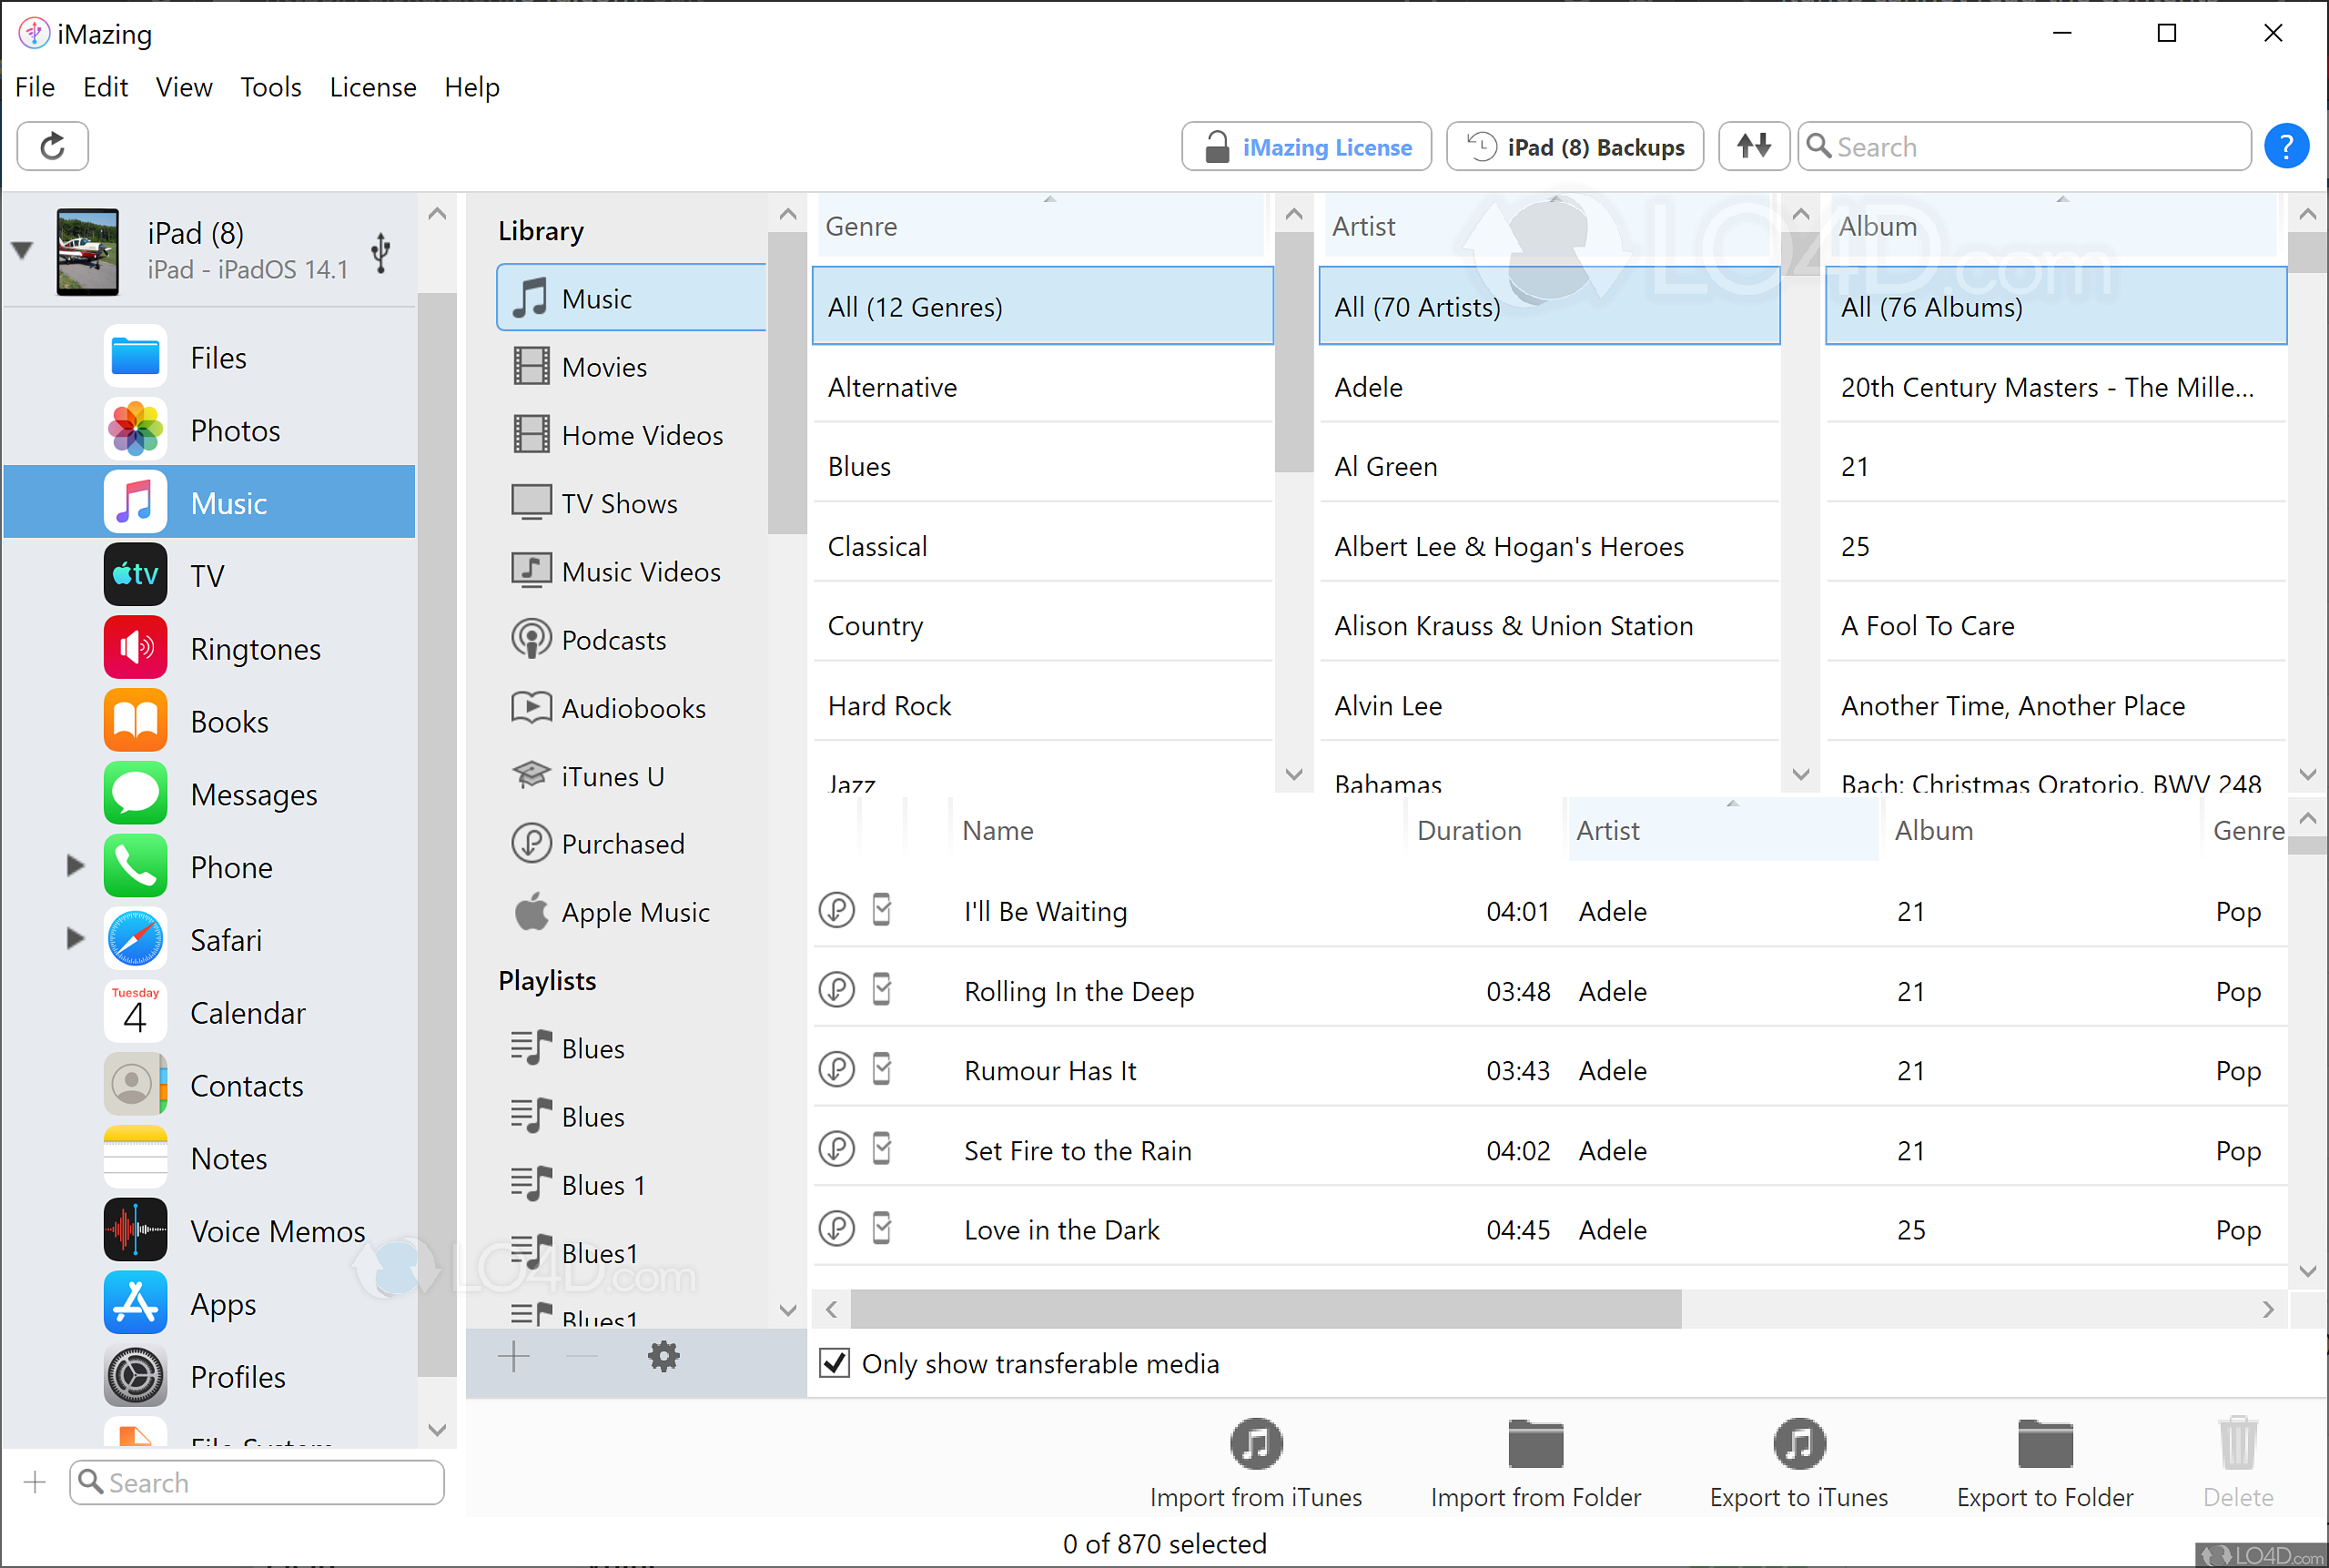
Task: Click the refresh arrow button
Action: pyautogui.click(x=52, y=147)
